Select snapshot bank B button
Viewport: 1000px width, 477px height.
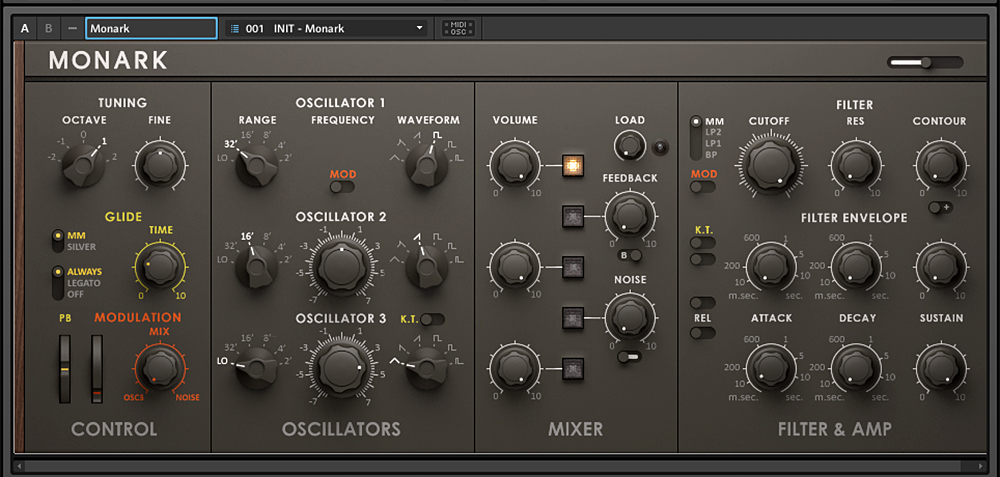[48, 28]
